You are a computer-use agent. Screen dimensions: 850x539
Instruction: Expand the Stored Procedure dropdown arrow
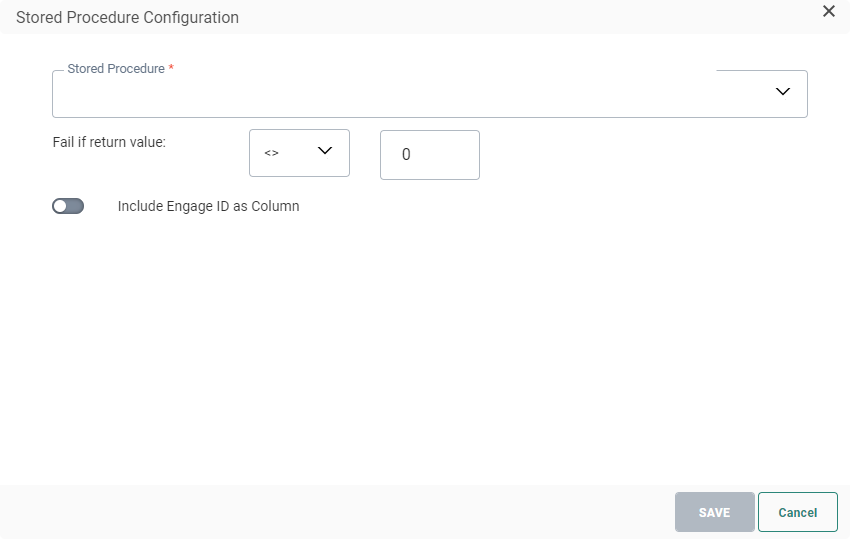pyautogui.click(x=783, y=92)
